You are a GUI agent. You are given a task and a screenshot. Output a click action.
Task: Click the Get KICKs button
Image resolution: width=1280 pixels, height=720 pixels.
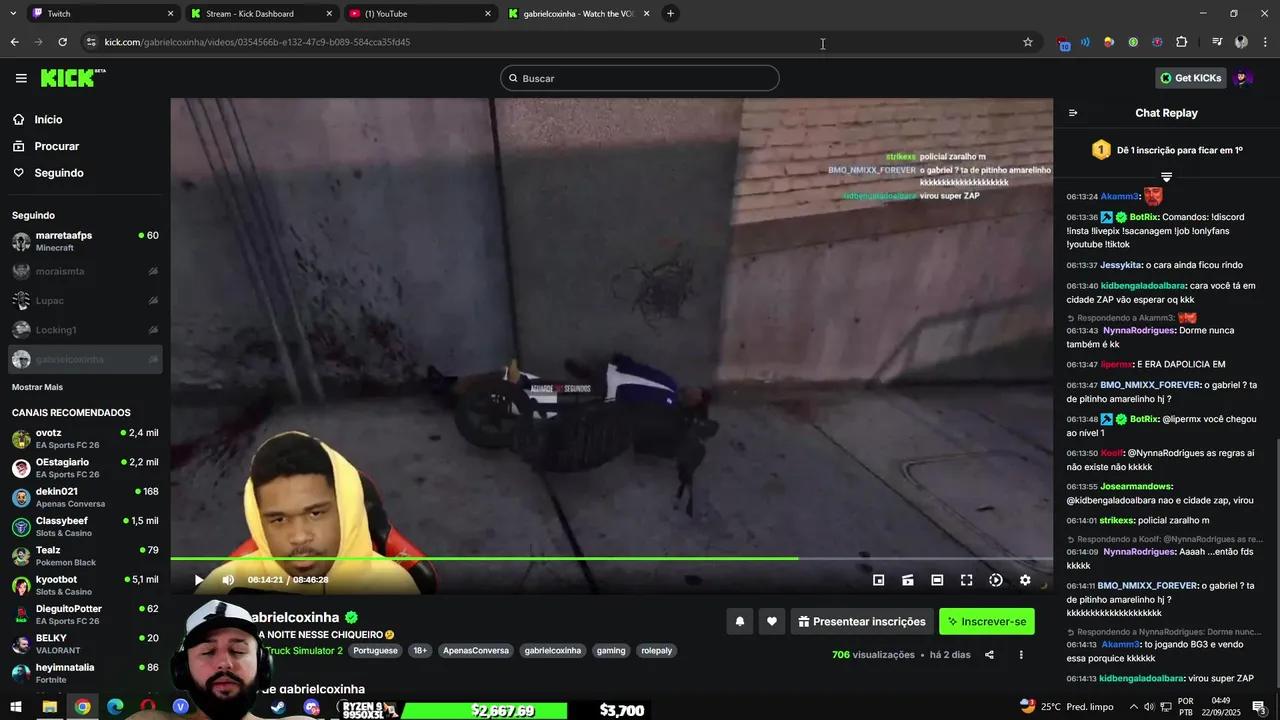pyautogui.click(x=1190, y=78)
